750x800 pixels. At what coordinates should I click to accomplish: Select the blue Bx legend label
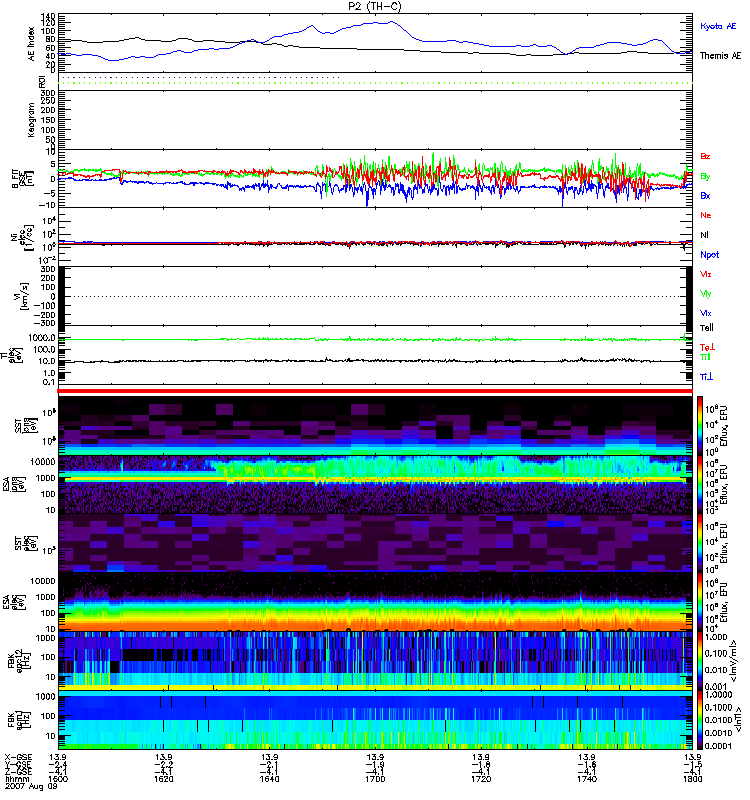pyautogui.click(x=705, y=196)
